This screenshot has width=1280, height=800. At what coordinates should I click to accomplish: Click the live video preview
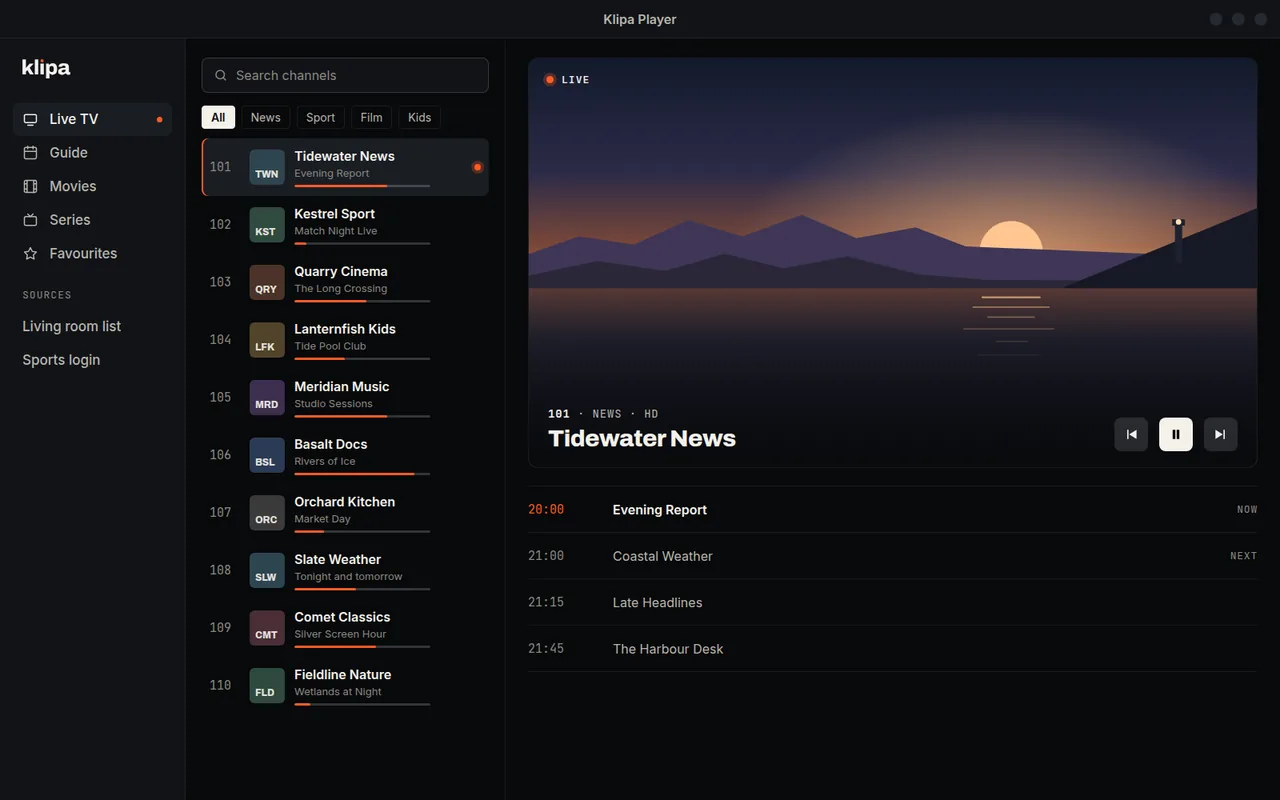click(892, 262)
